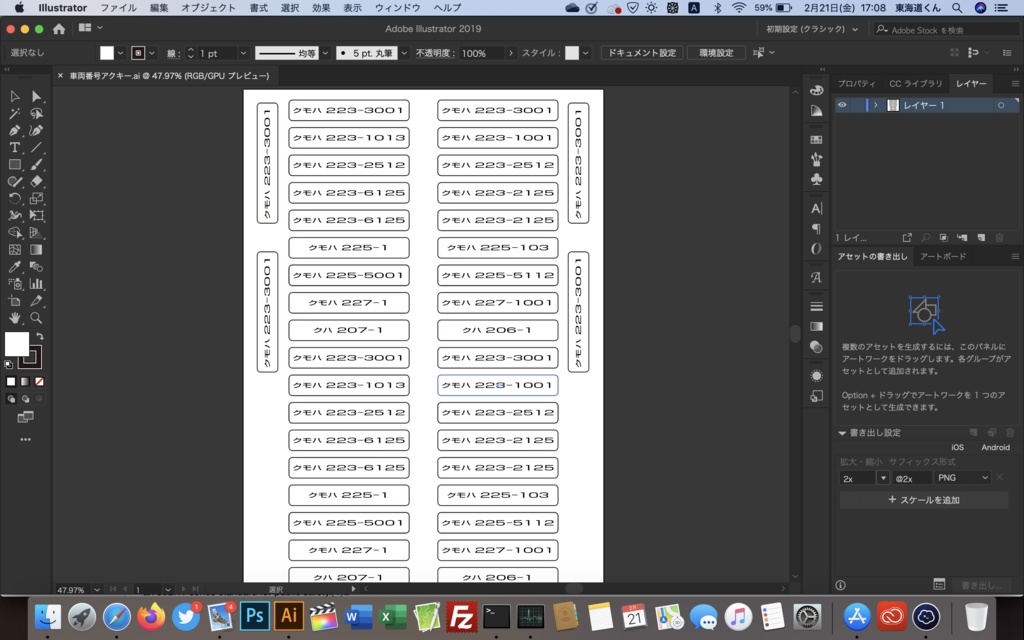Open the 2x scale dropdown
Image resolution: width=1024 pixels, height=640 pixels.
[882, 478]
